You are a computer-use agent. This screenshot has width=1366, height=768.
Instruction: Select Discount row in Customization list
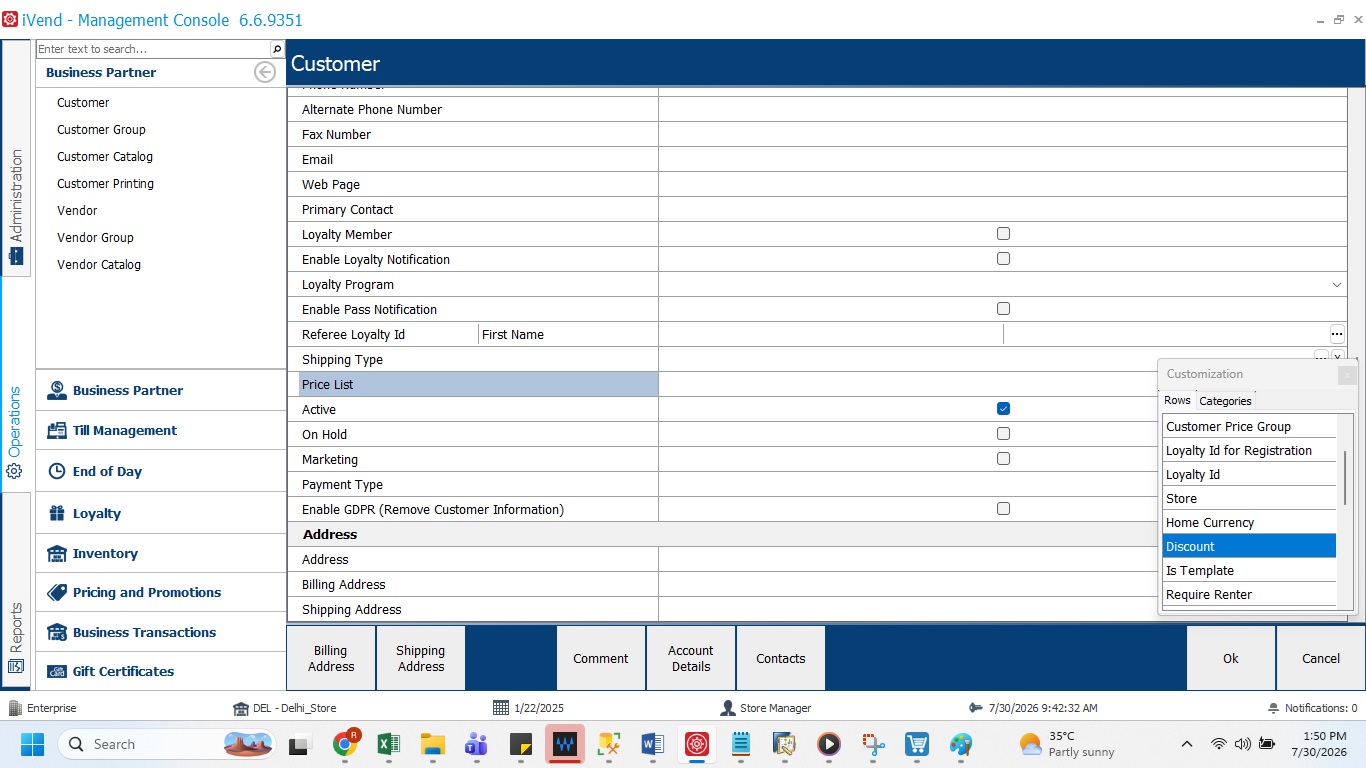pos(1249,546)
